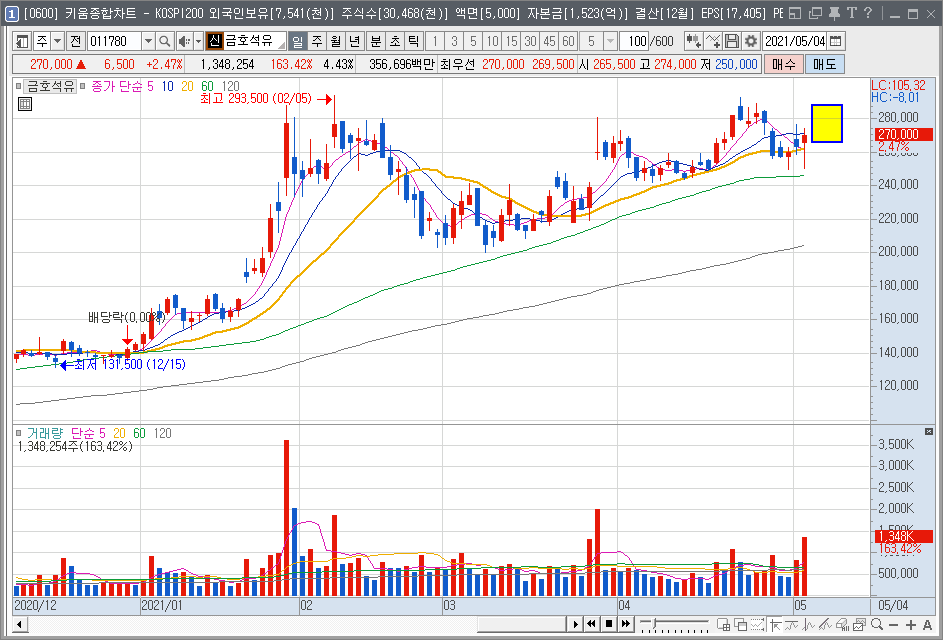Click the A auto-fit icon at bottom right
Image resolution: width=943 pixels, height=640 pixels.
(927, 624)
